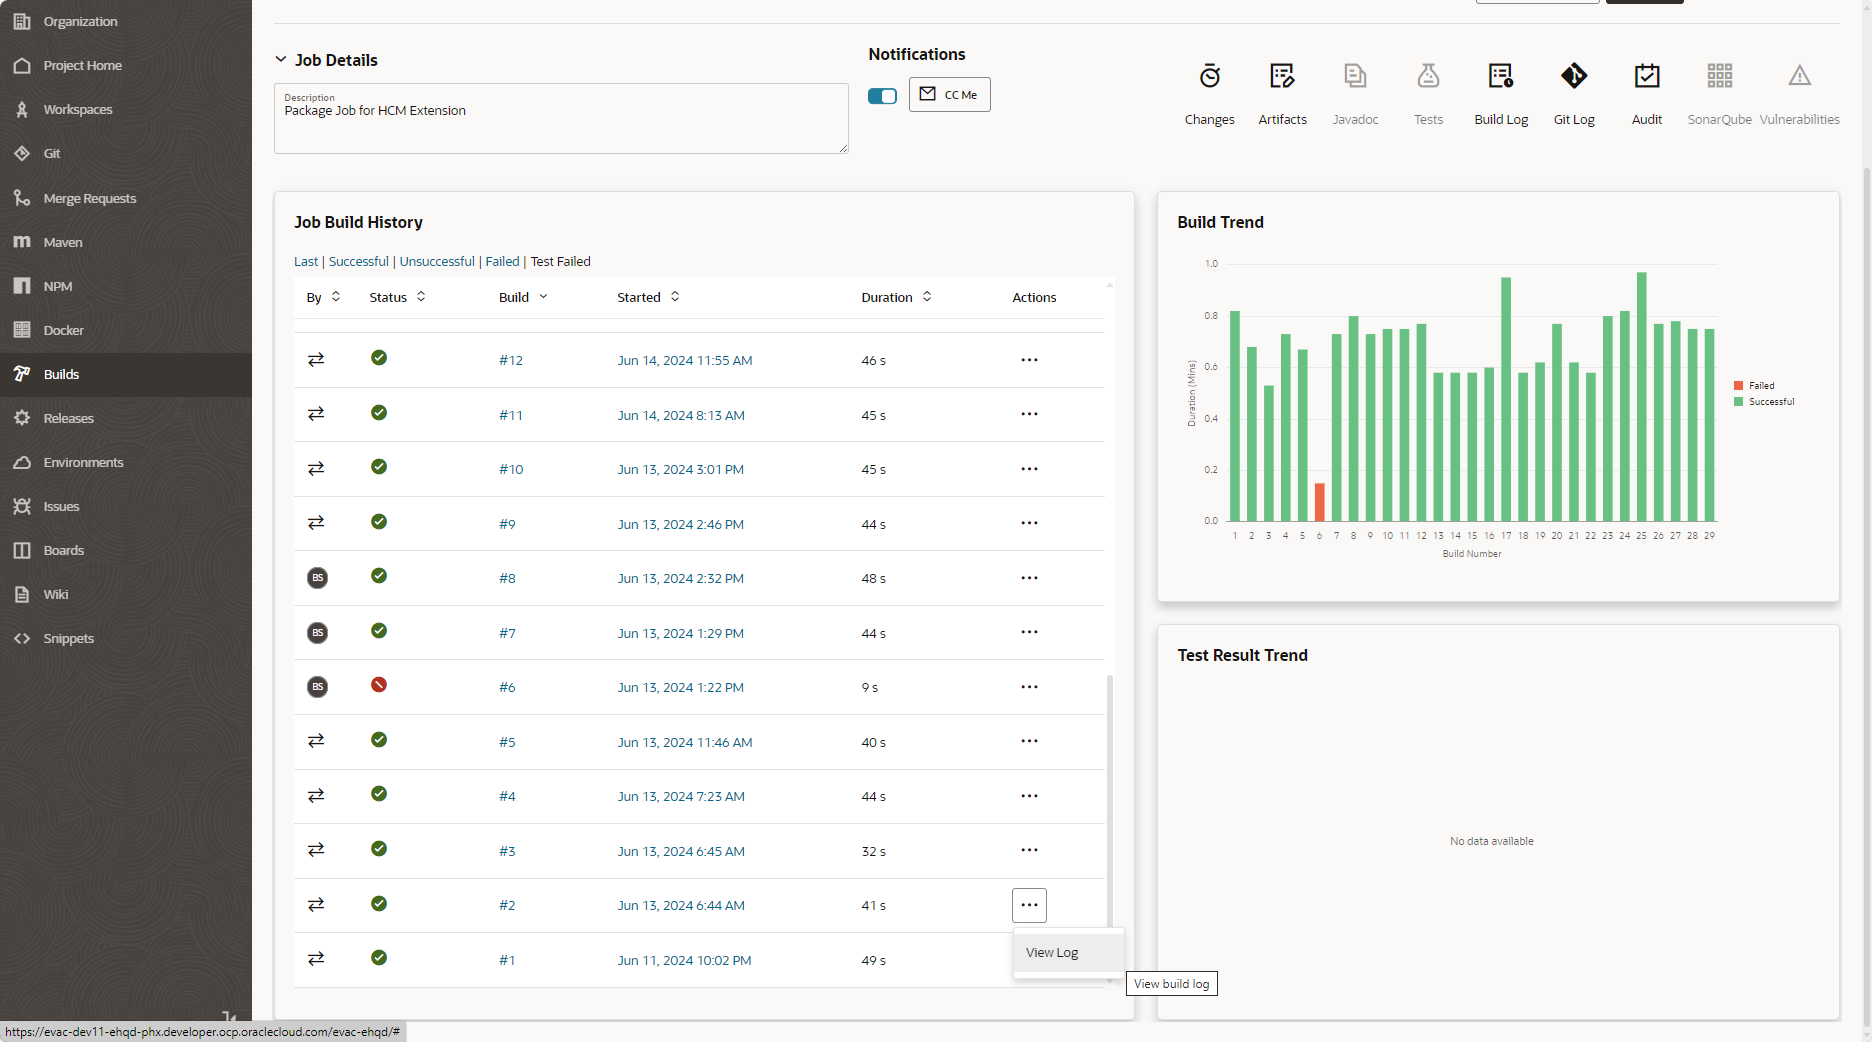Viewport: 1872px width, 1042px height.
Task: Open build #11 link
Action: click(x=510, y=415)
